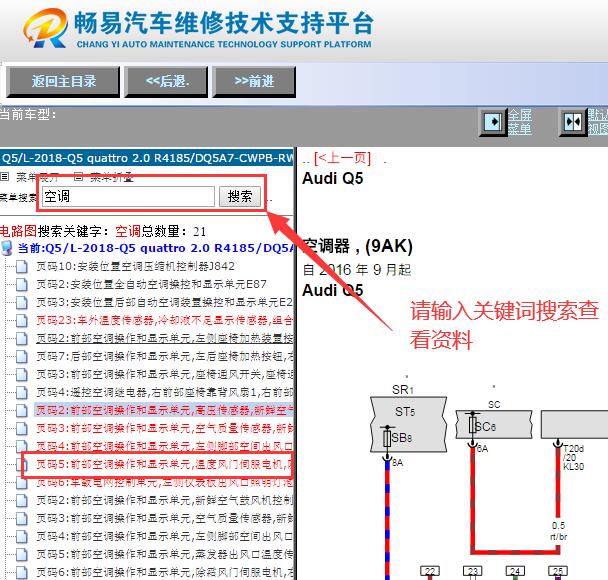This screenshot has height=580, width=608.
Task: Click document icon for 页码2 新鲜空气鼓风机控制 row
Action: [22, 501]
